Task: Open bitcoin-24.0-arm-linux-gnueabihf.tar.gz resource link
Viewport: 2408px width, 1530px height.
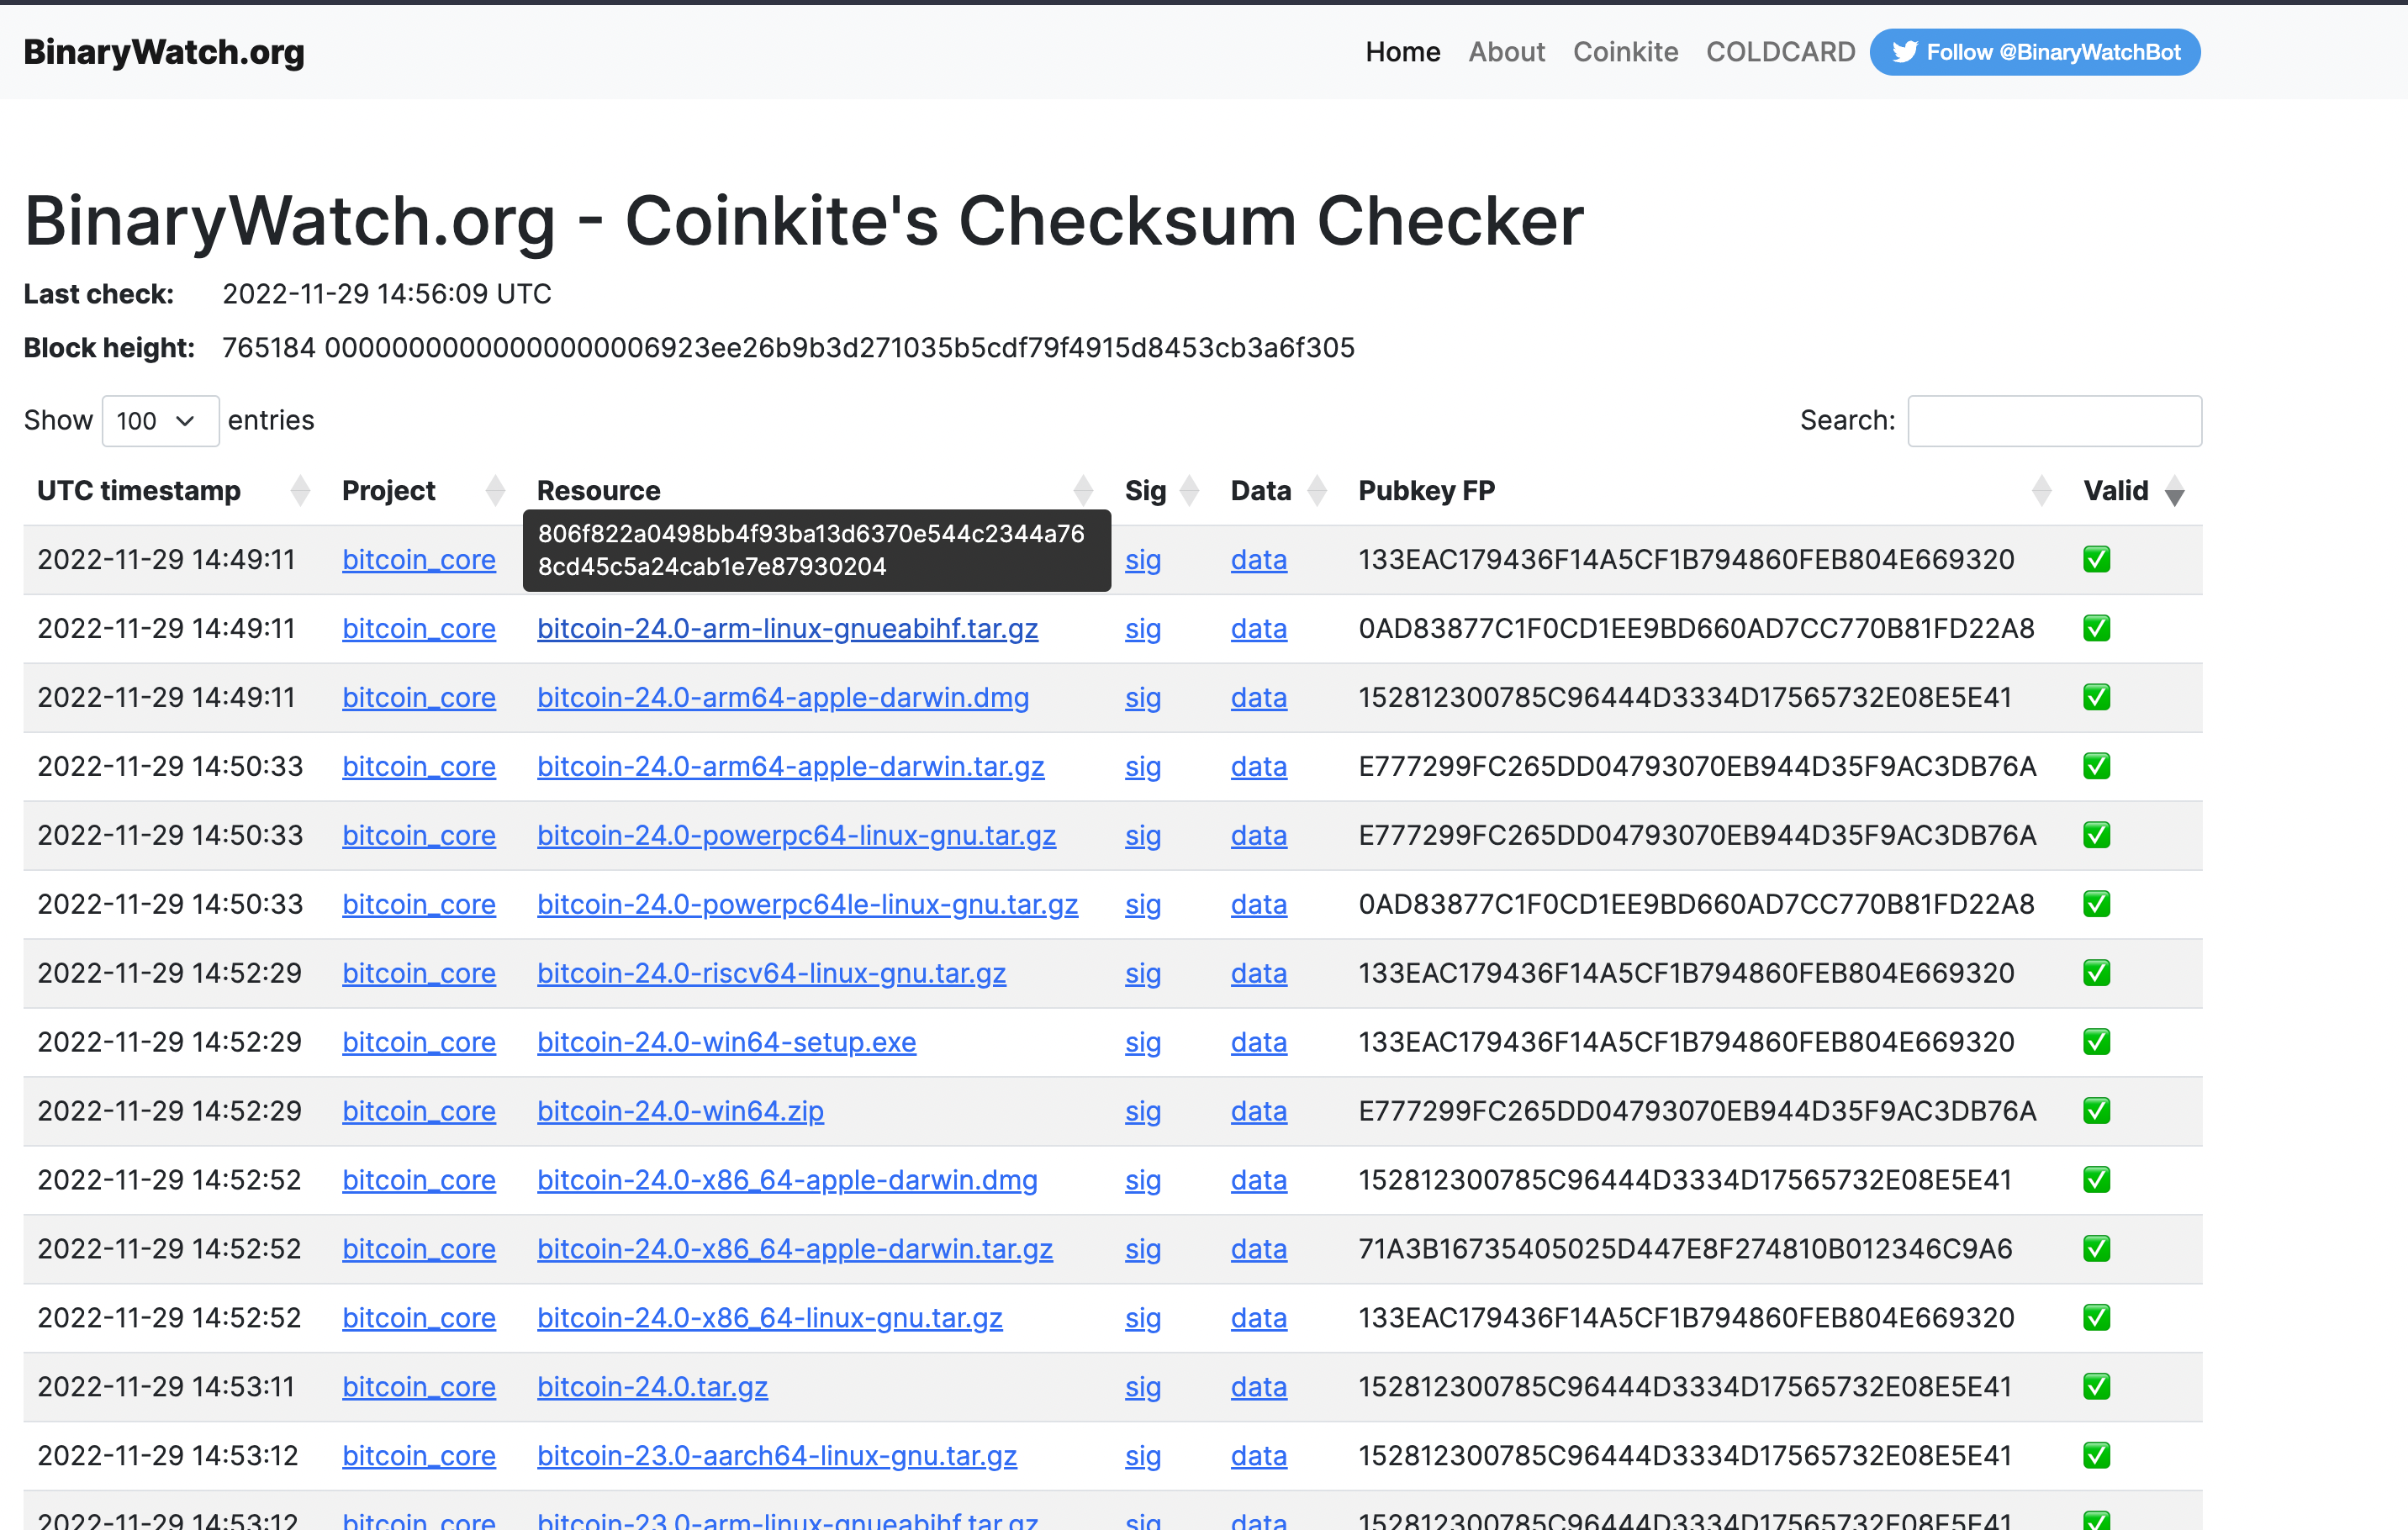Action: coord(787,629)
